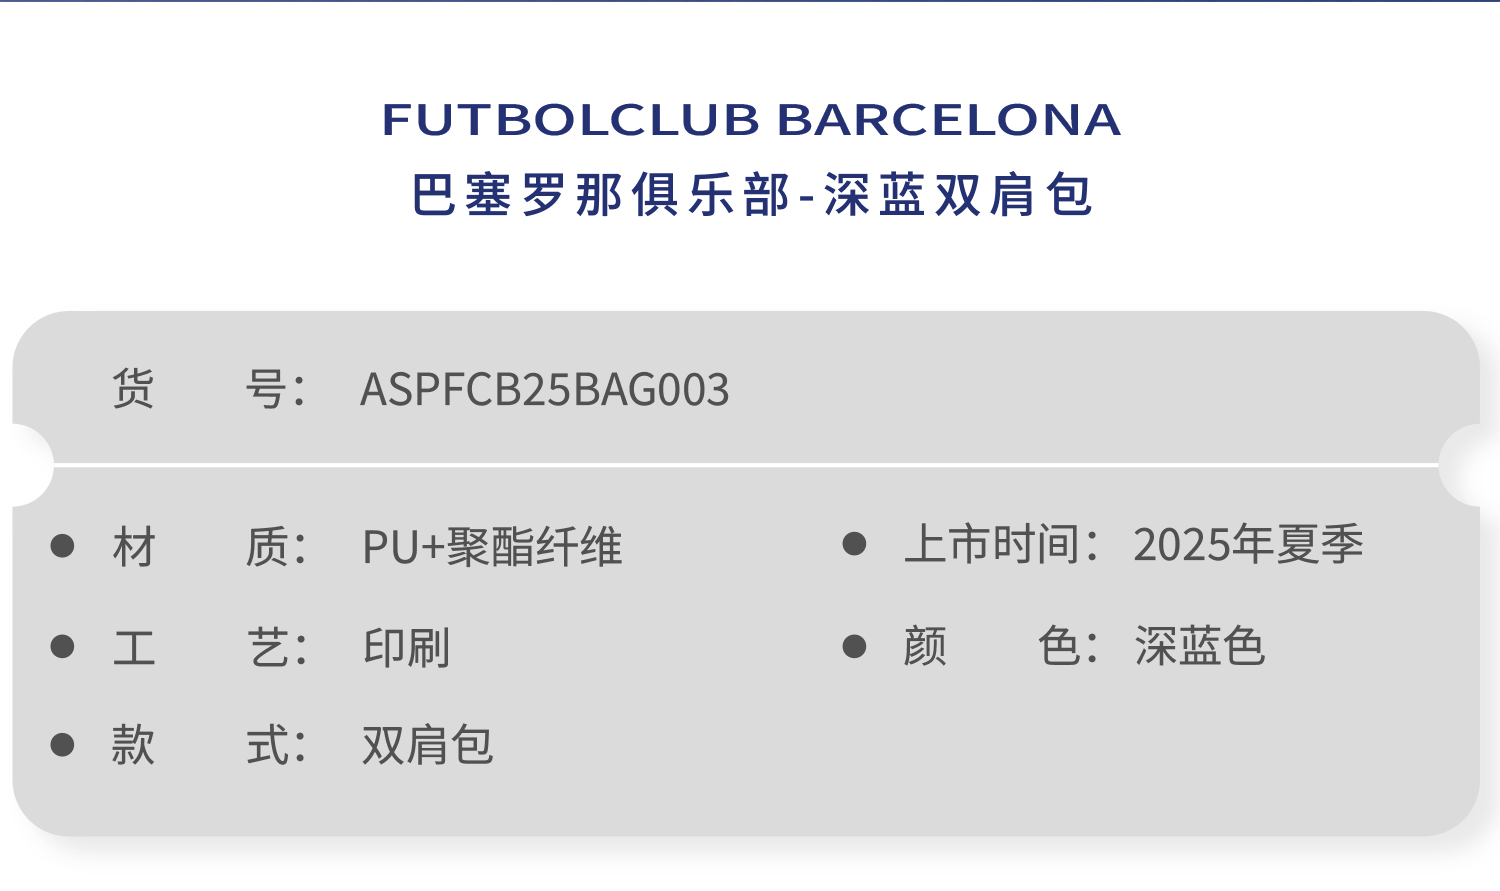
Task: Click the bullet dot beside 款式
Action: pyautogui.click(x=63, y=745)
